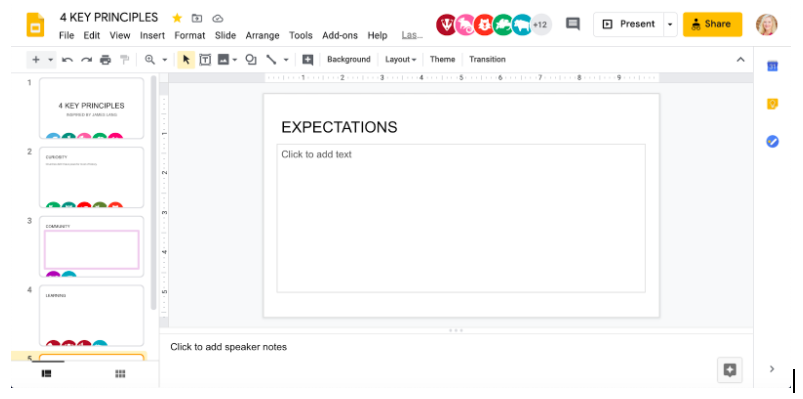The image size is (803, 399).
Task: Click the teal collaborator avatar
Action: [x=522, y=25]
